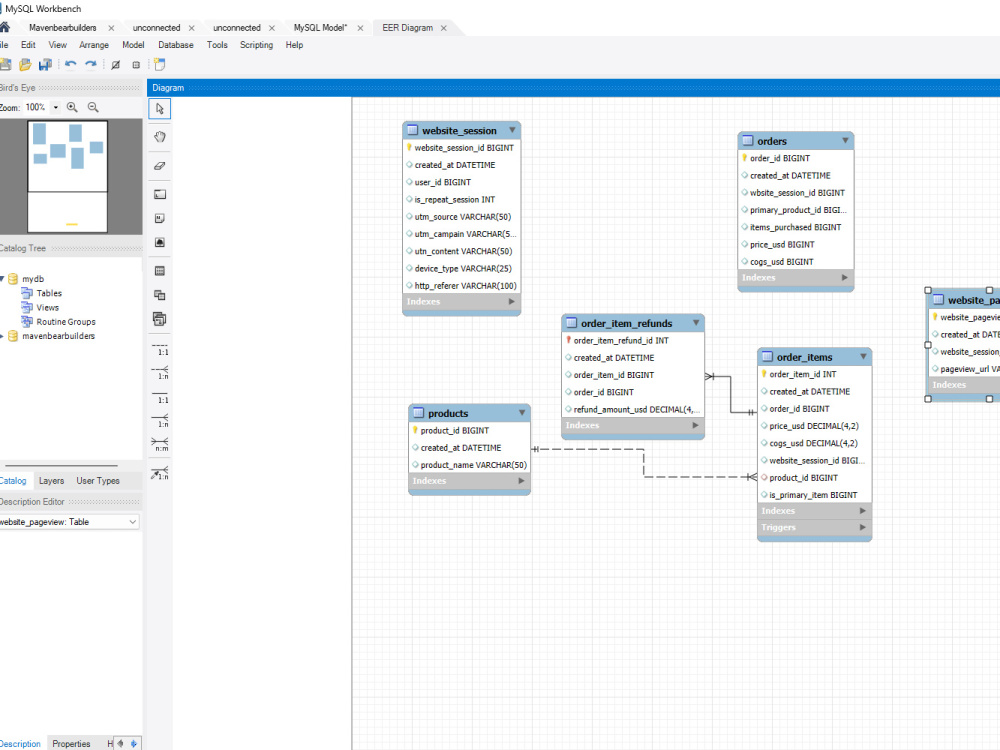Select the new routine group tool

[159, 319]
